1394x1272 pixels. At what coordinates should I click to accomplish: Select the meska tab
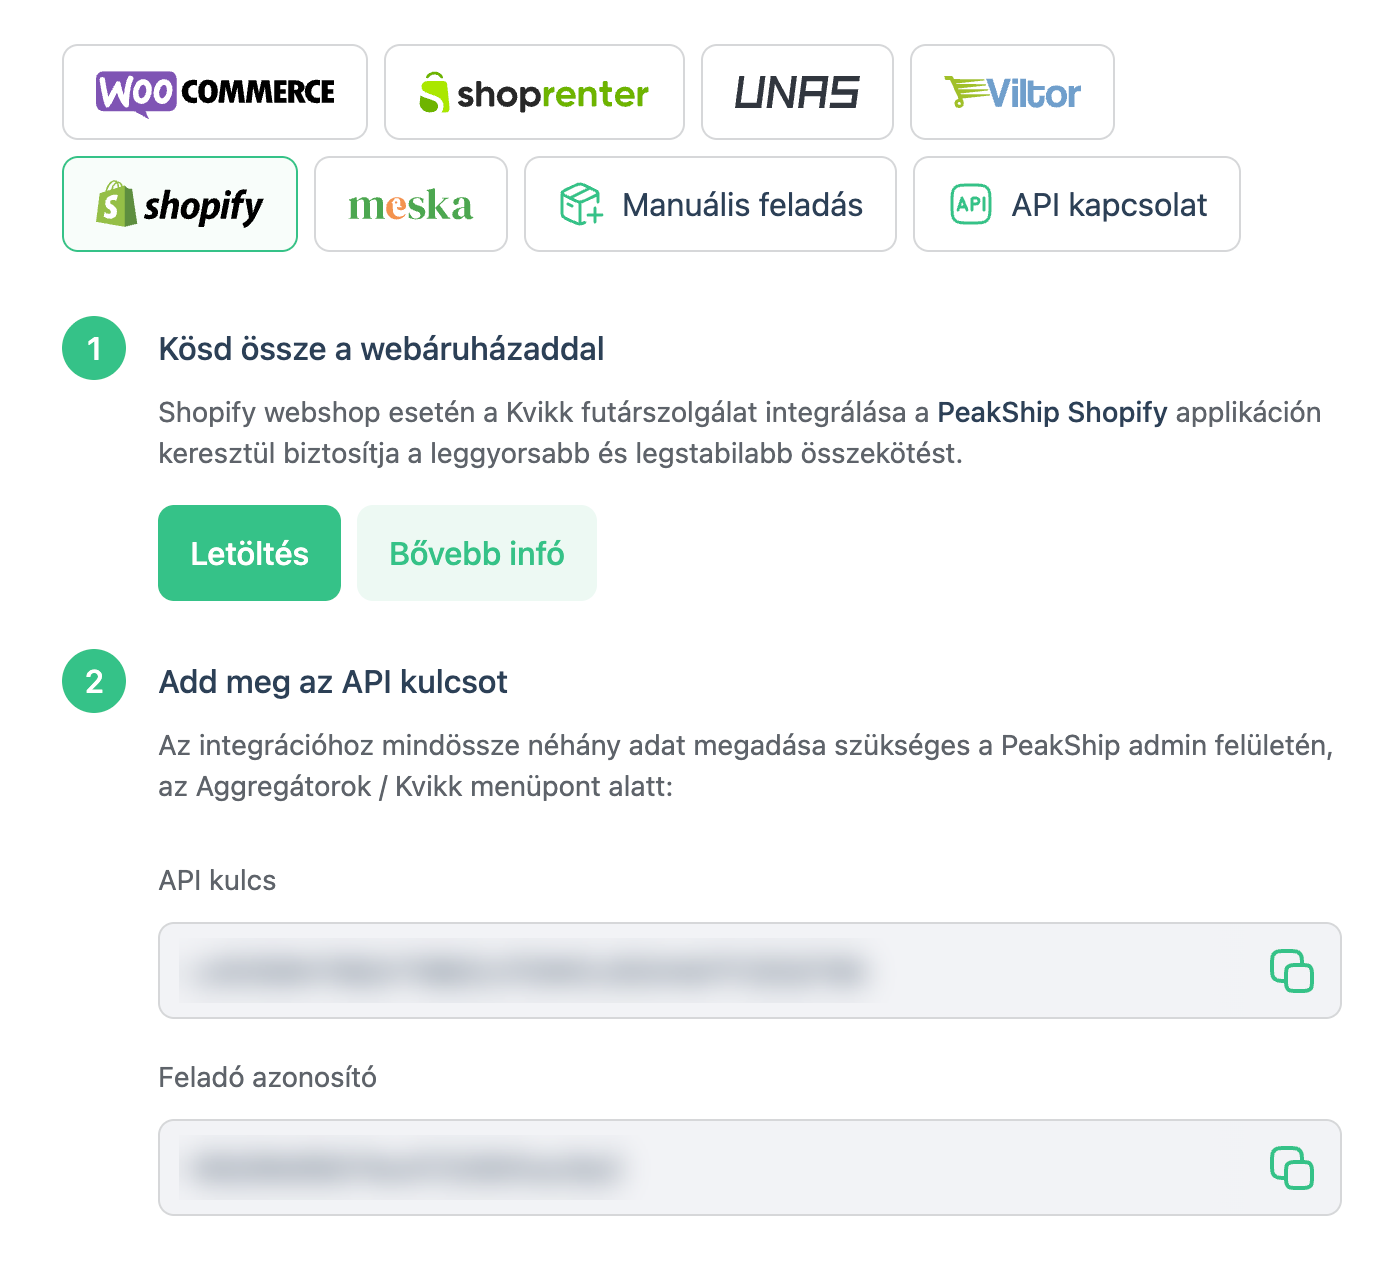click(411, 204)
